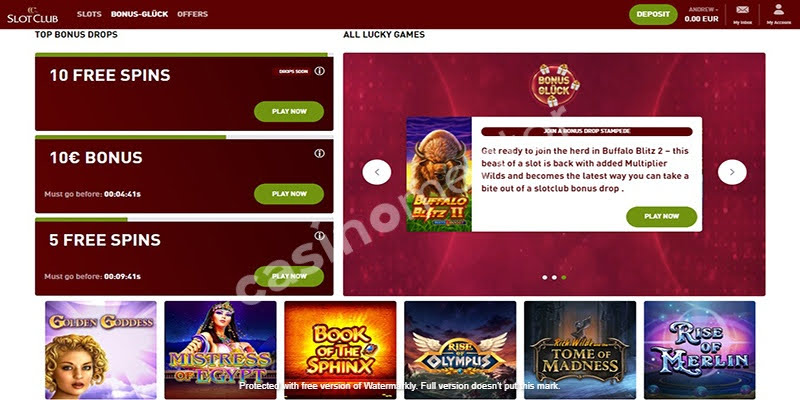Click PLAY NOW for Buffalo Blitz 2
This screenshot has width=800, height=400.
(x=661, y=216)
